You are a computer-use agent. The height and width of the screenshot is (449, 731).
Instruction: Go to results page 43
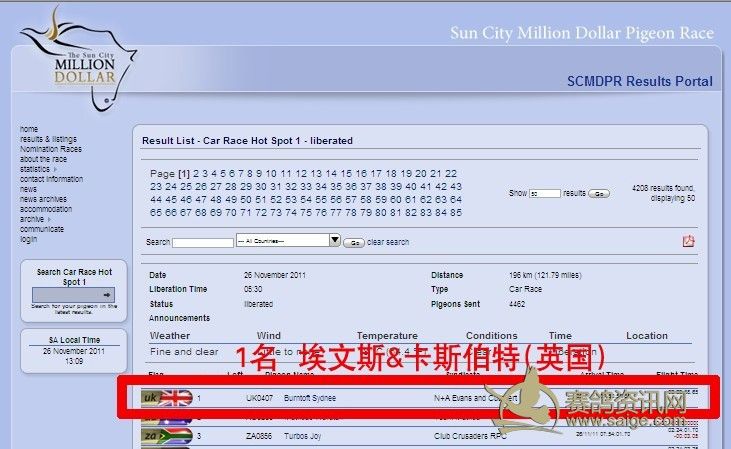455,187
